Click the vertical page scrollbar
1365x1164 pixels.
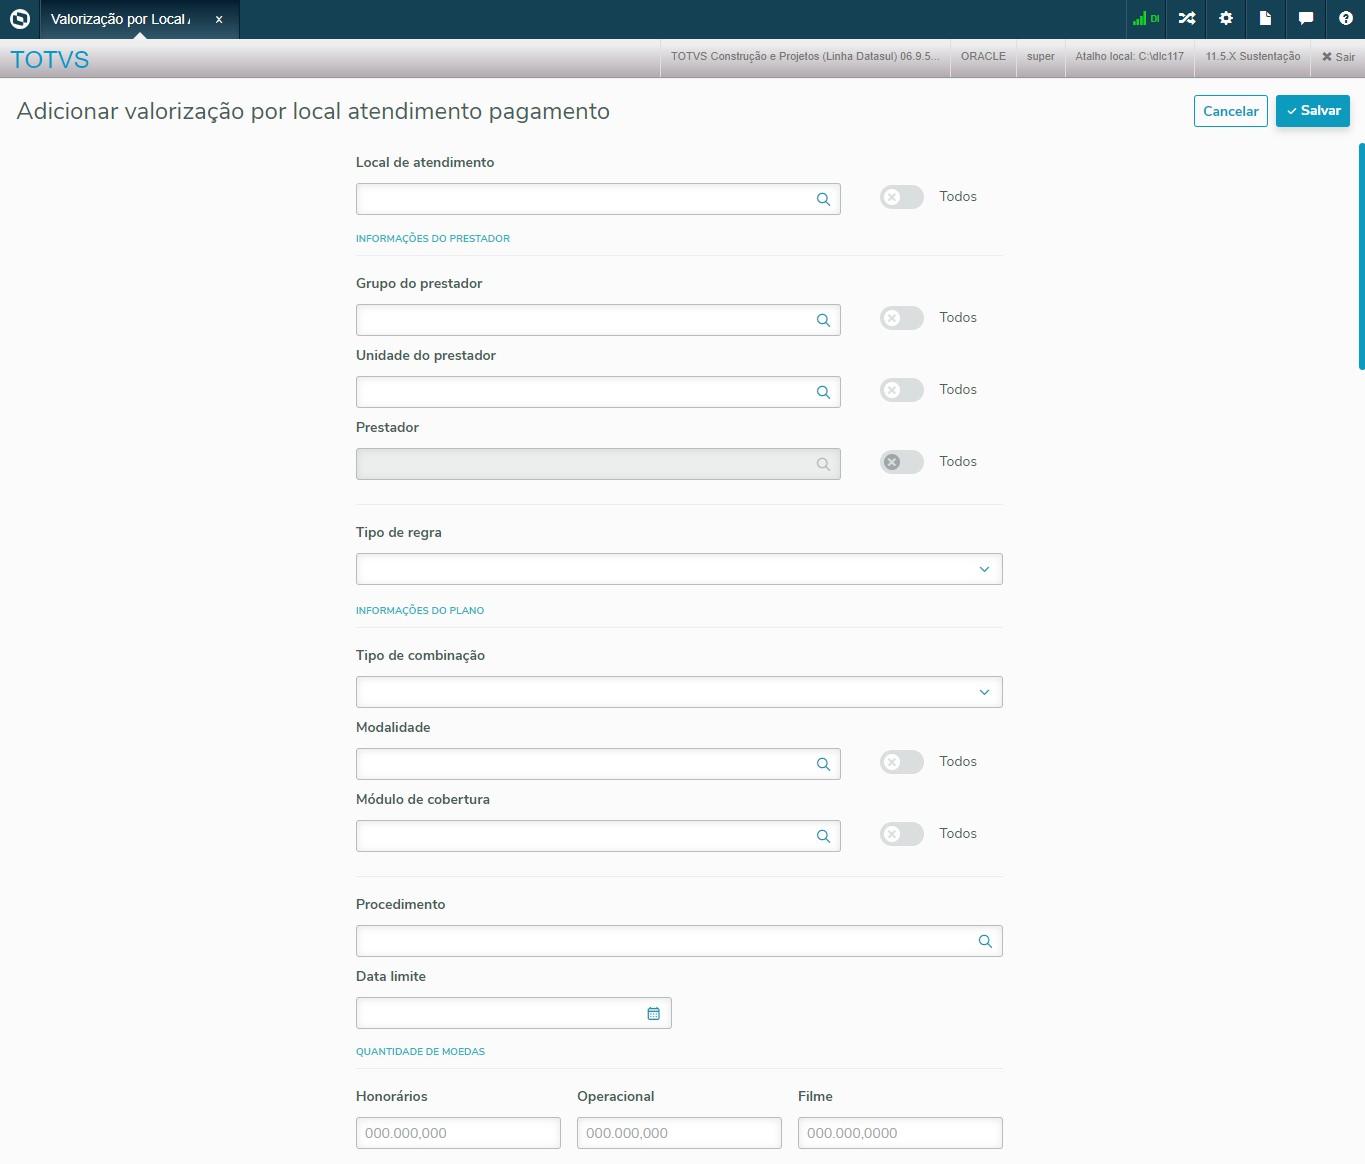[x=1361, y=256]
